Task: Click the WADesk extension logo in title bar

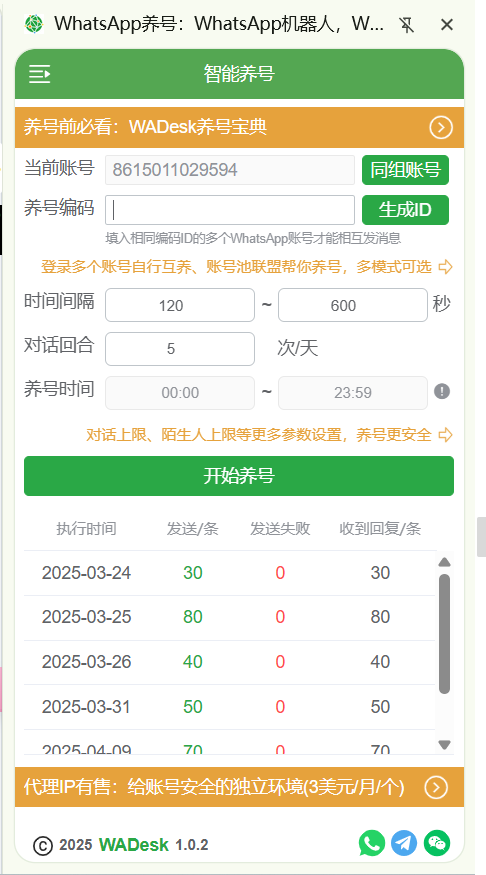Action: [x=34, y=24]
